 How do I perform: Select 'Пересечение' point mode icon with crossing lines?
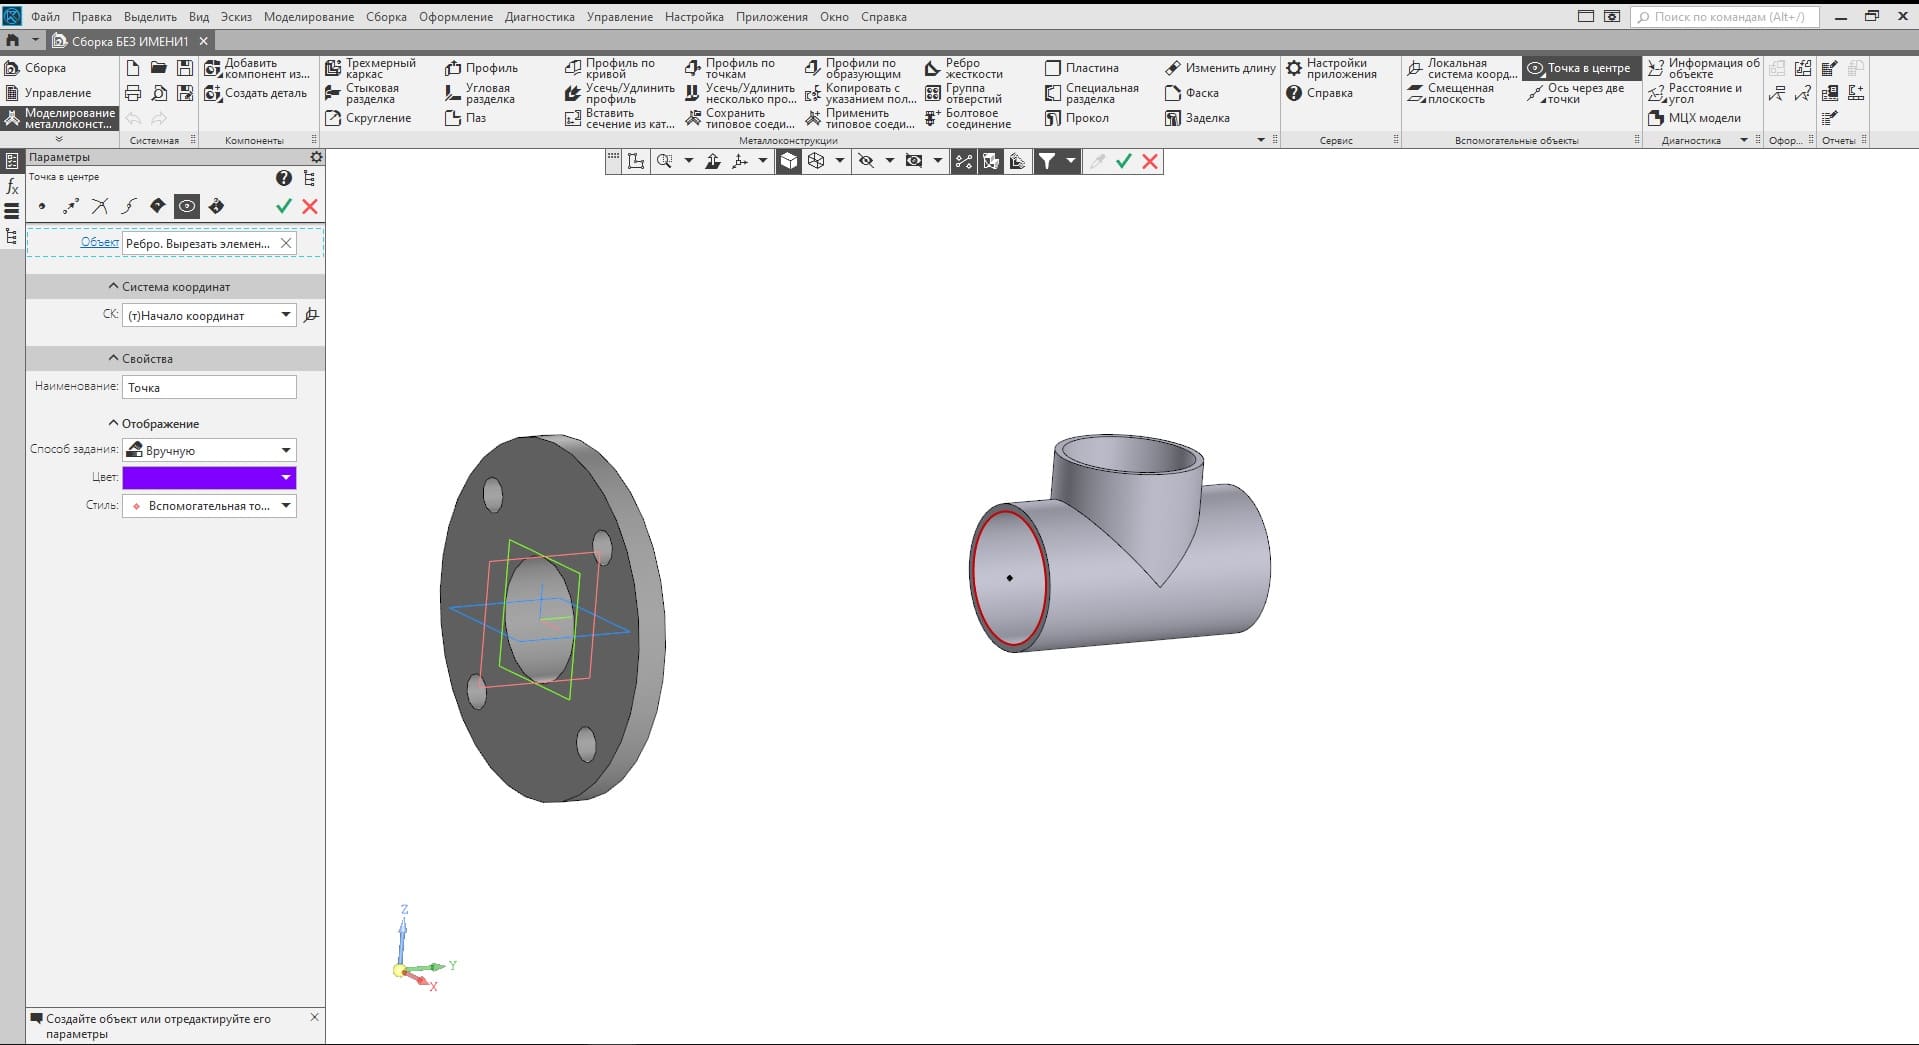coord(100,206)
